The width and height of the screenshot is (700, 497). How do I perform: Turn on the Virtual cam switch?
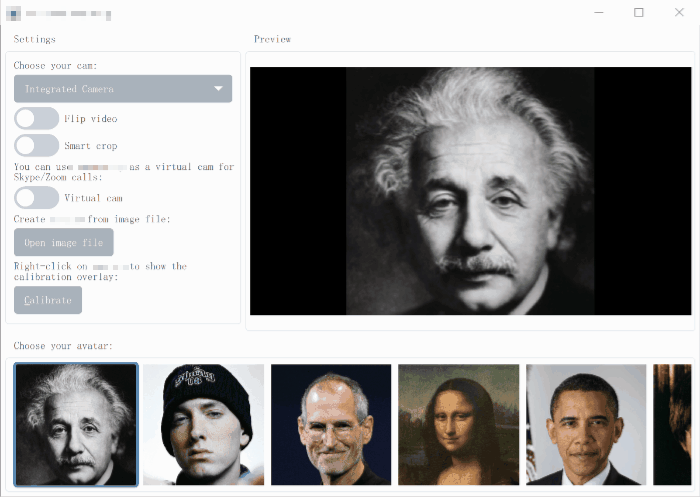[x=36, y=198]
